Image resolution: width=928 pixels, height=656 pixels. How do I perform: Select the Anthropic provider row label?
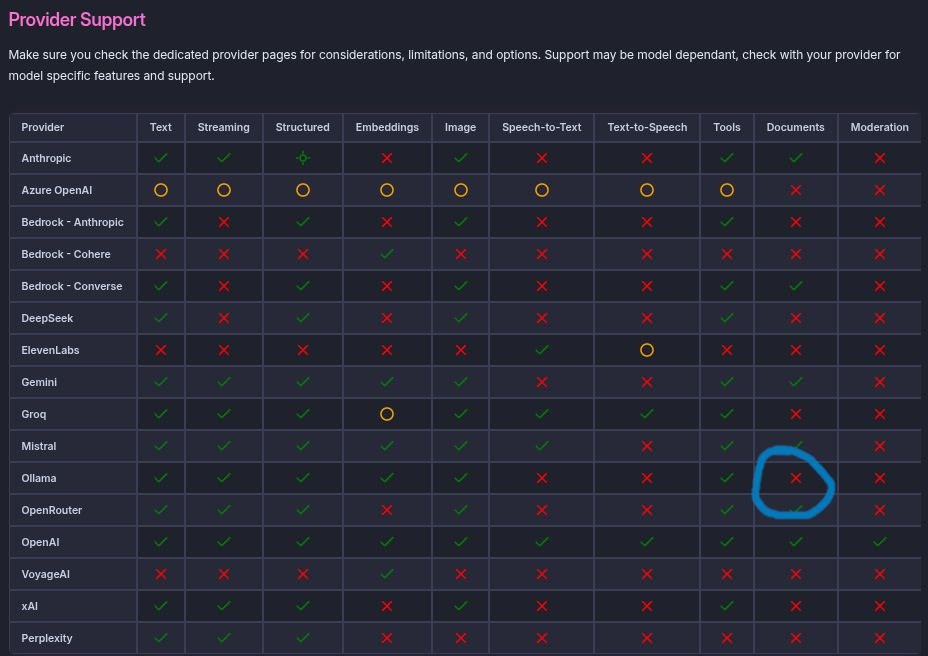click(46, 158)
